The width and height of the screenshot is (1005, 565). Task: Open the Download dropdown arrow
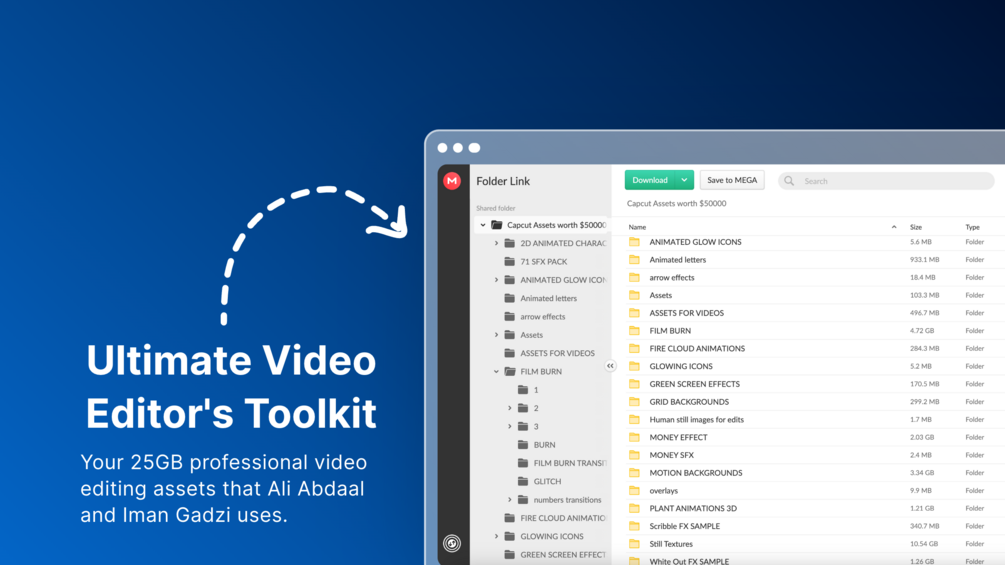(685, 180)
